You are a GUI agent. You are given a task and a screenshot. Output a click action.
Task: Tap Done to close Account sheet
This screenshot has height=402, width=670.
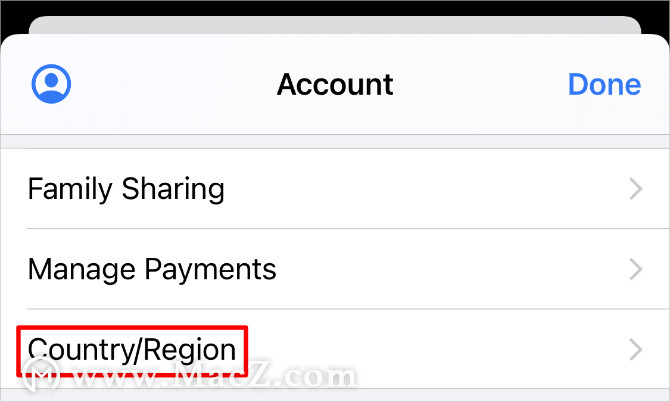click(x=604, y=84)
